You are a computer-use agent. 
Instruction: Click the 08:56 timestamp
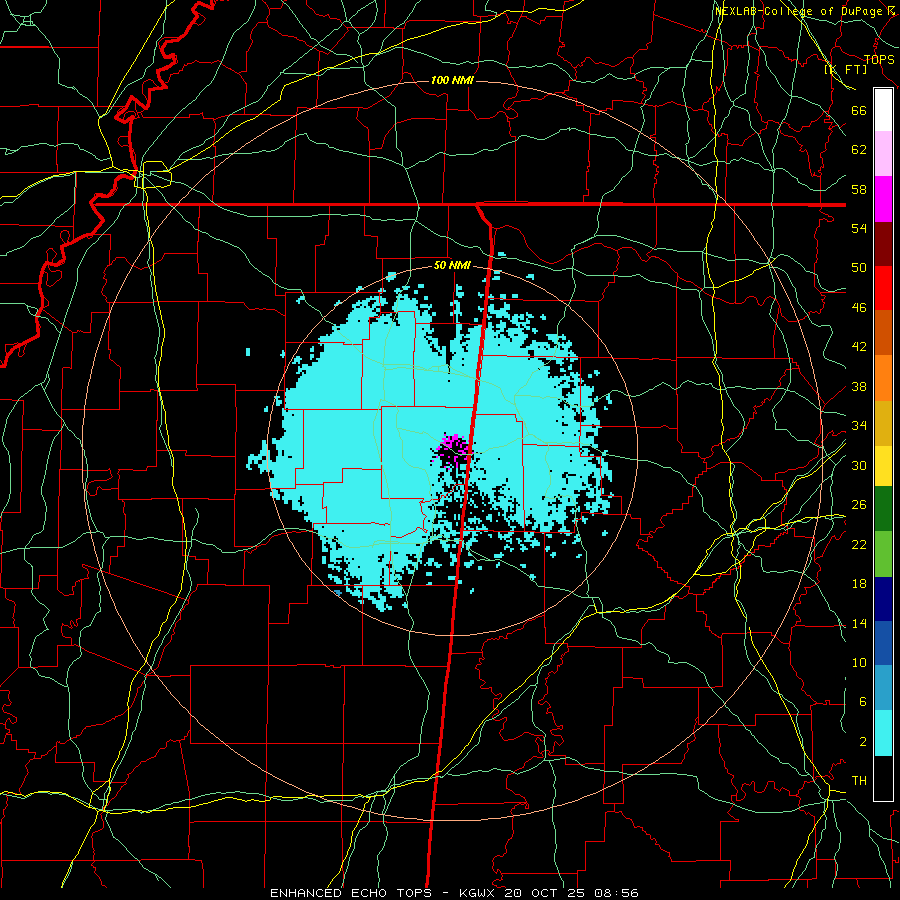click(x=615, y=893)
